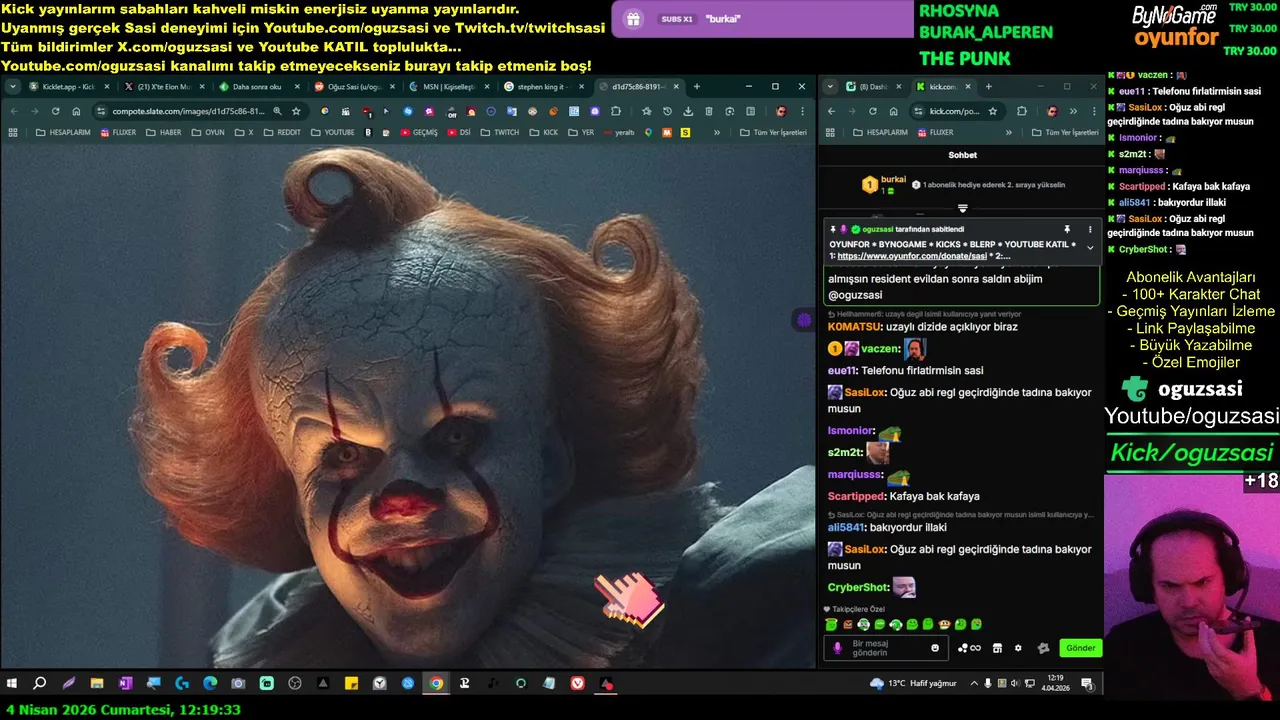This screenshot has width=1280, height=720.
Task: Open Downloads in left browser toolbar
Action: click(687, 111)
